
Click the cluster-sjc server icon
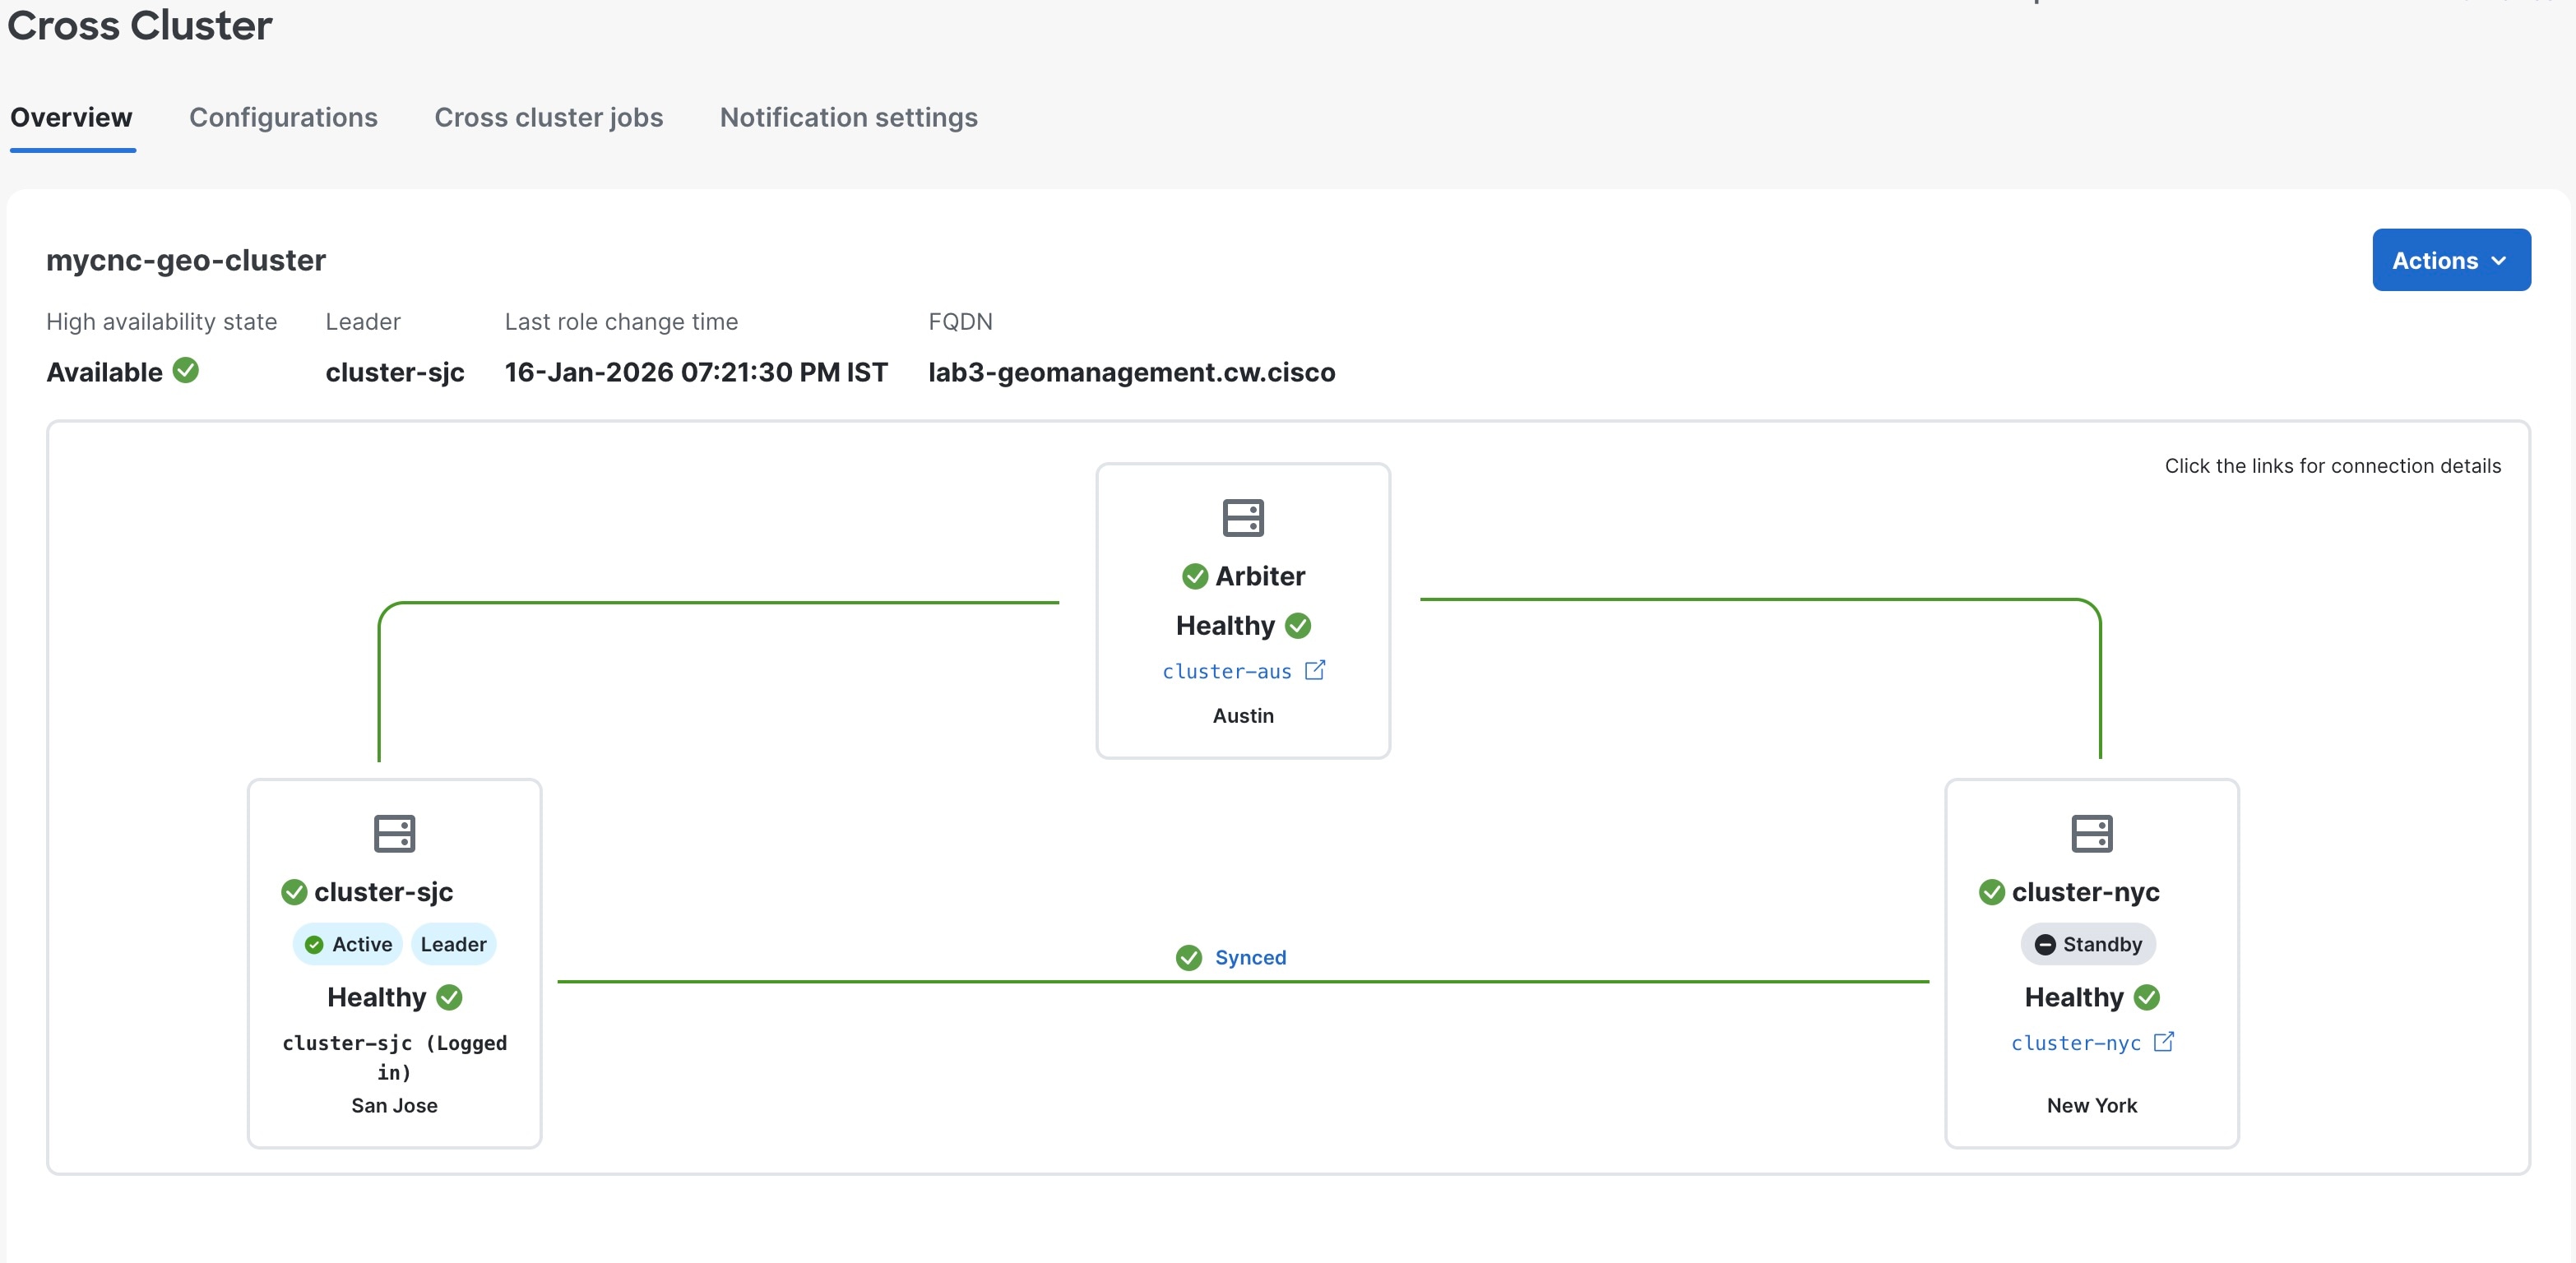(x=394, y=833)
